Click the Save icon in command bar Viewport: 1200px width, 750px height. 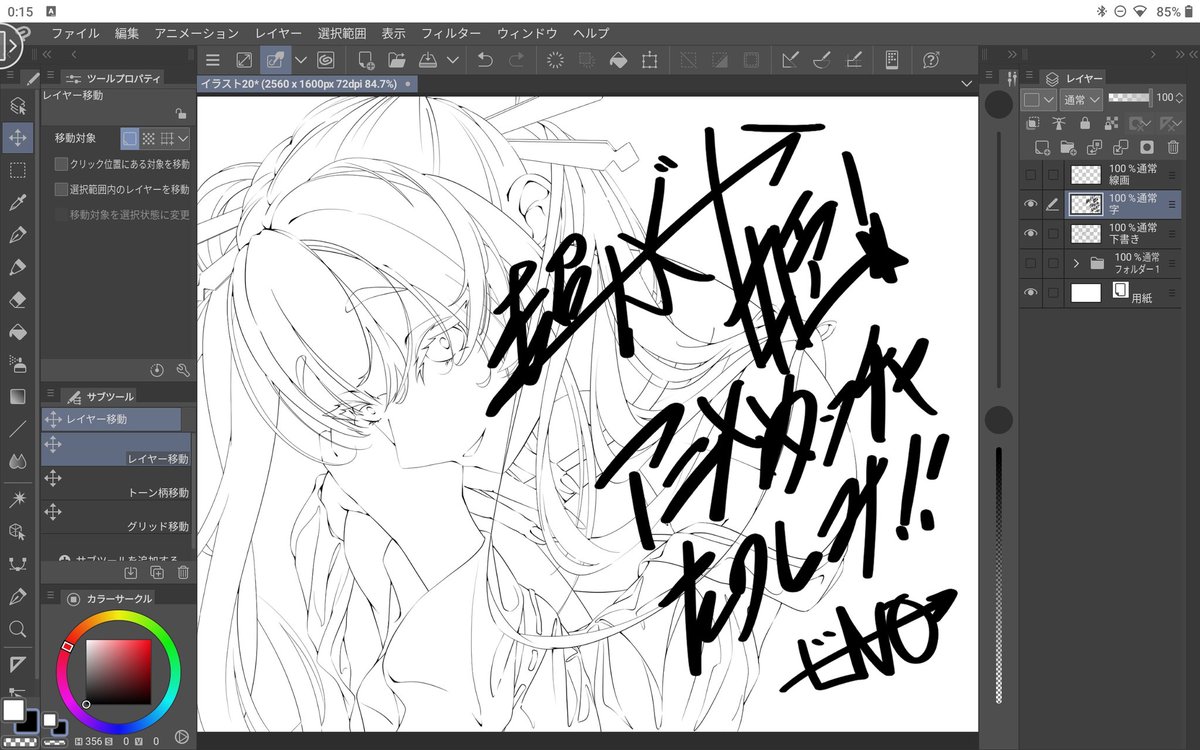pyautogui.click(x=427, y=60)
